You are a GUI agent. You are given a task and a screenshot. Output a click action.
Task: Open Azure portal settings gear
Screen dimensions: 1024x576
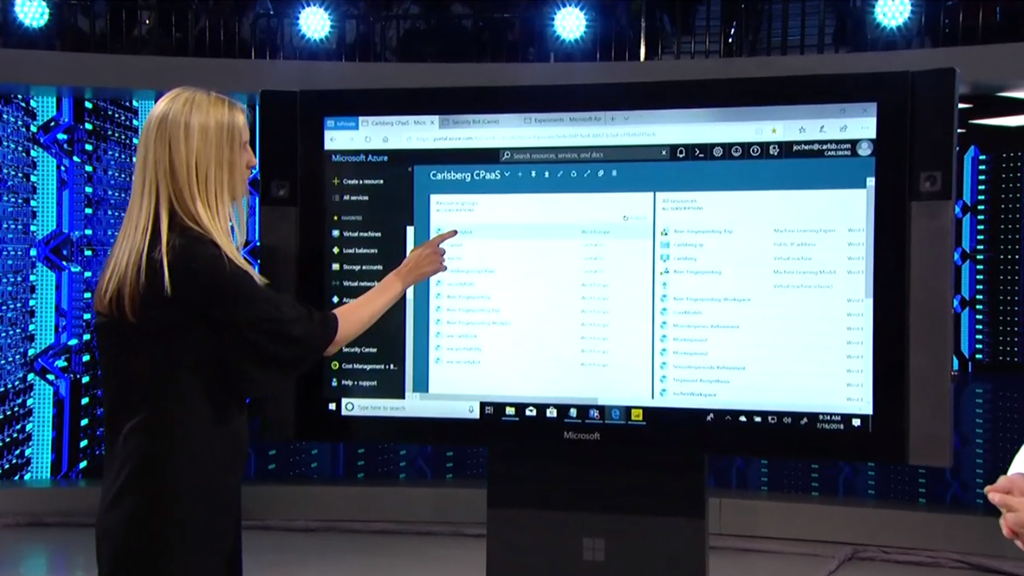coord(718,152)
